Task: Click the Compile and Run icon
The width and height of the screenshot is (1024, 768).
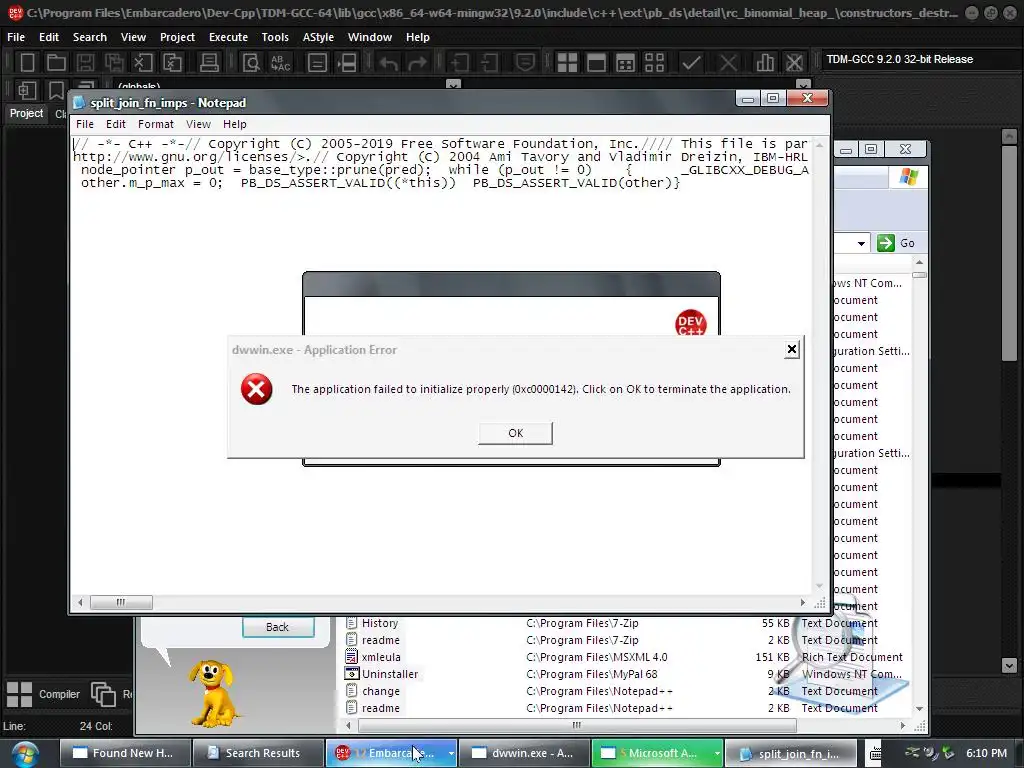Action: click(x=626, y=63)
